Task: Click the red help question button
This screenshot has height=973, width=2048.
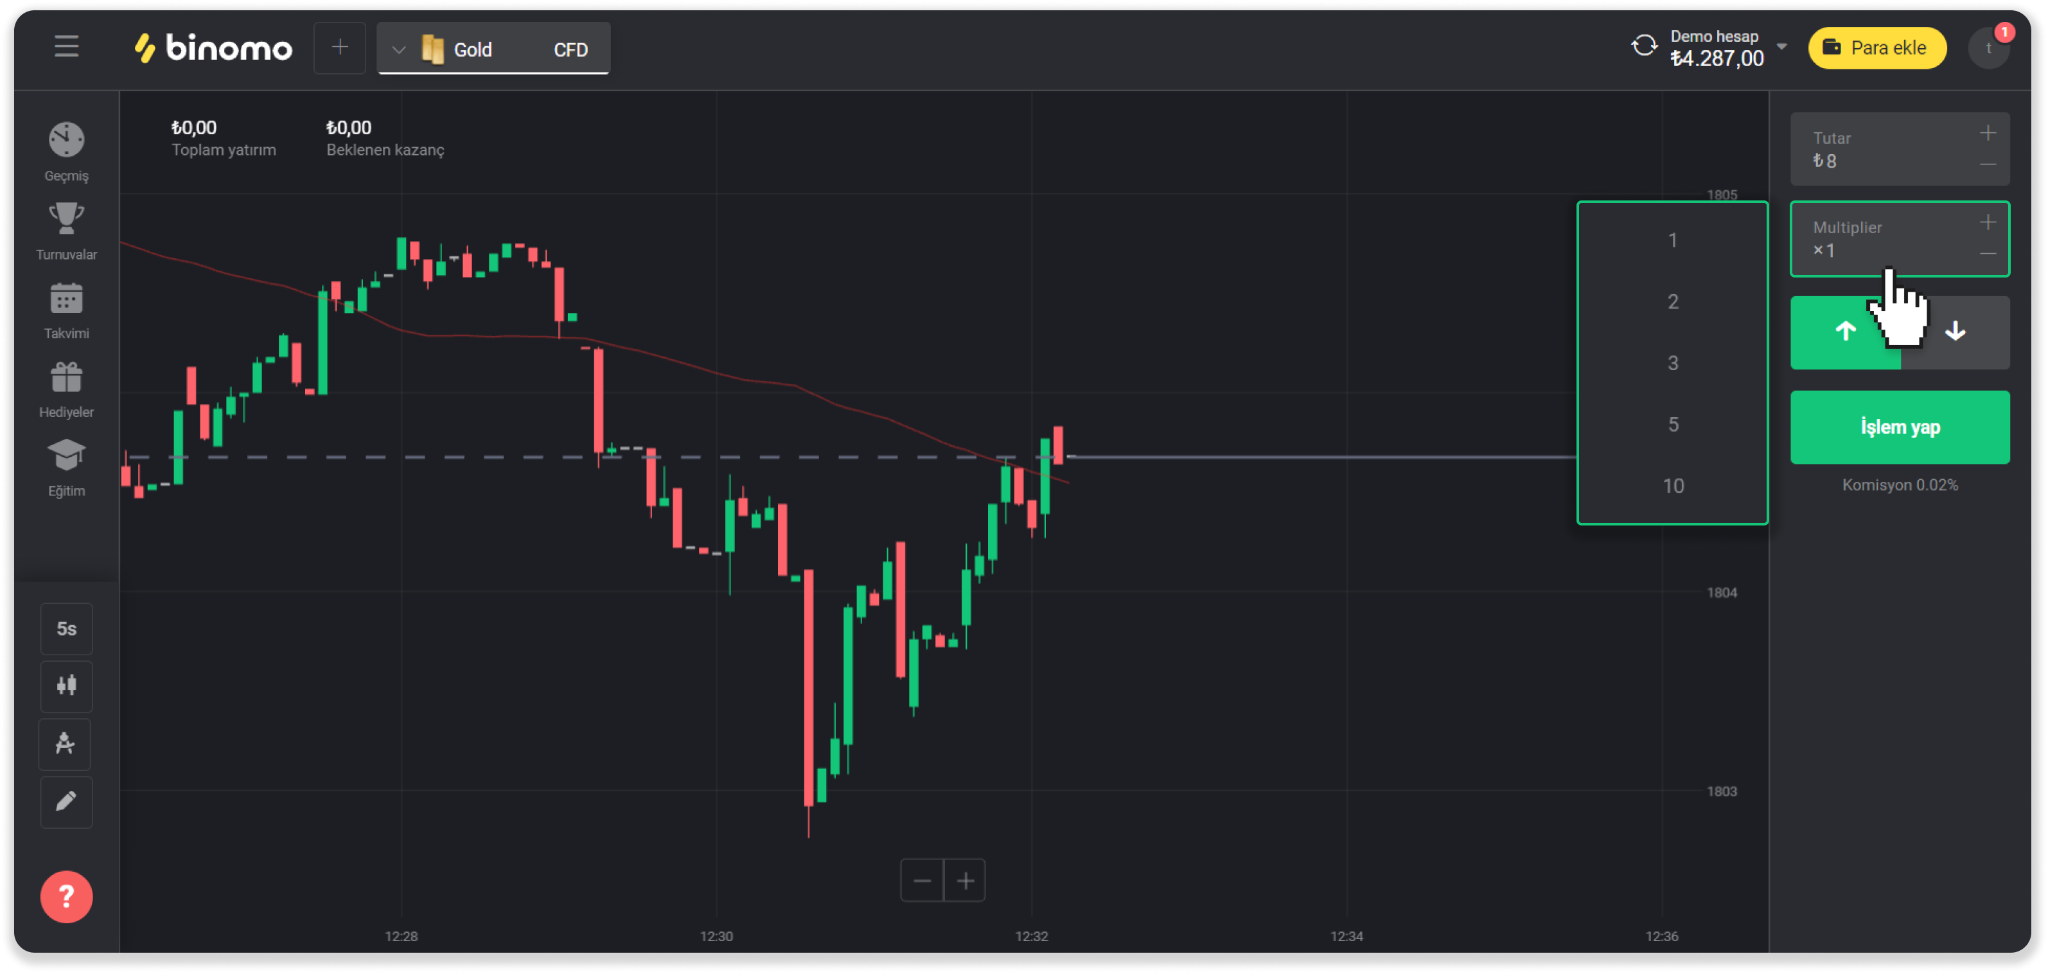Action: click(x=66, y=897)
